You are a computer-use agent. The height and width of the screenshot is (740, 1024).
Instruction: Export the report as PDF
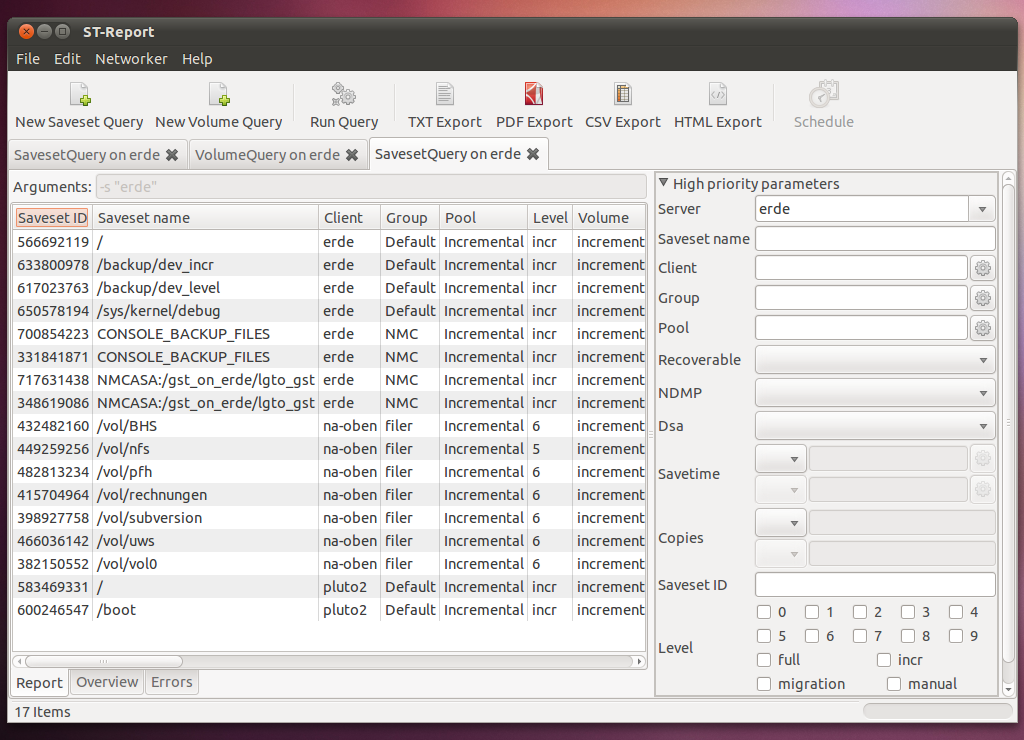(x=534, y=95)
